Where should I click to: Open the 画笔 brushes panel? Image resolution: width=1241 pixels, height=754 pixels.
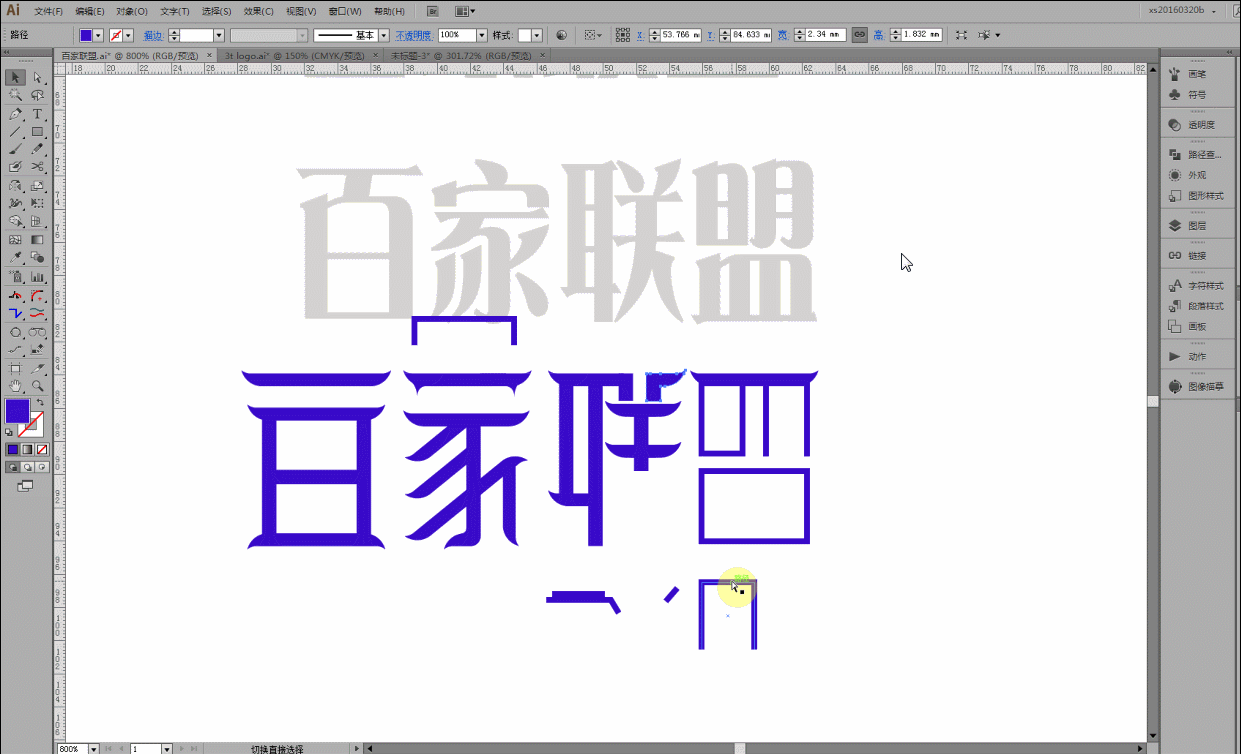[1196, 74]
